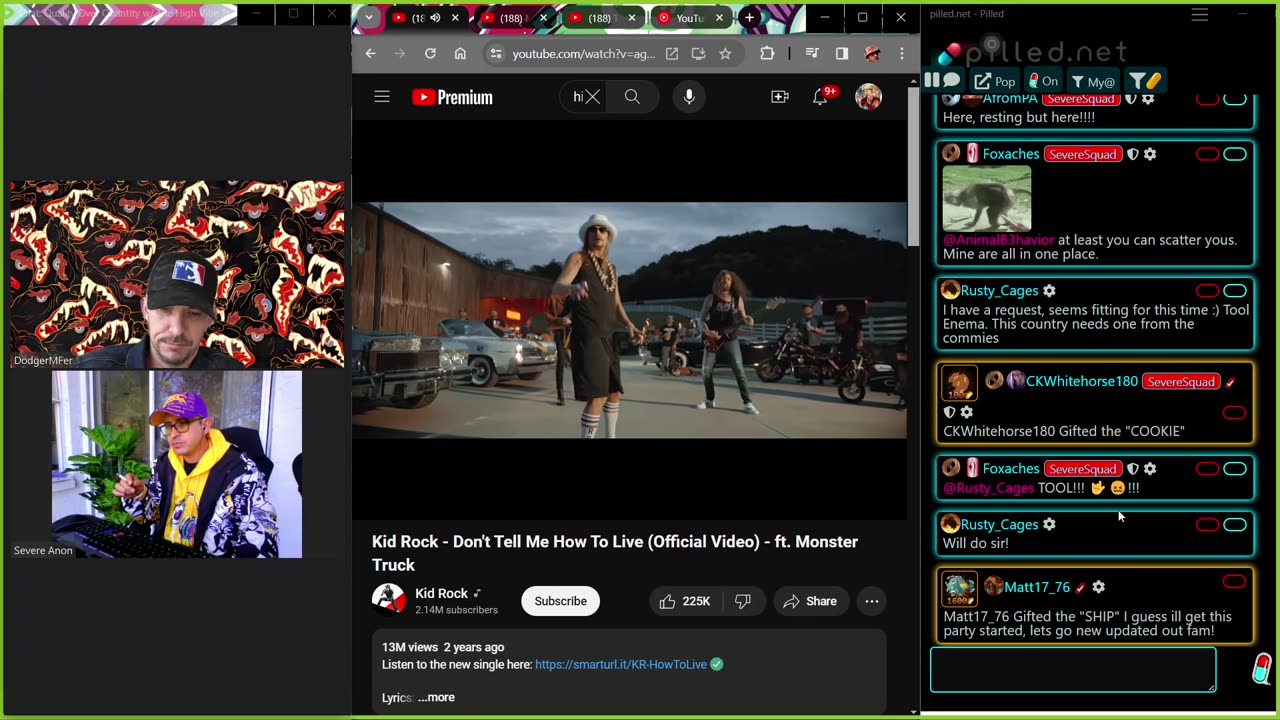Toggle the pill filter in chat toolbar
The height and width of the screenshot is (720, 1280).
pos(1145,81)
